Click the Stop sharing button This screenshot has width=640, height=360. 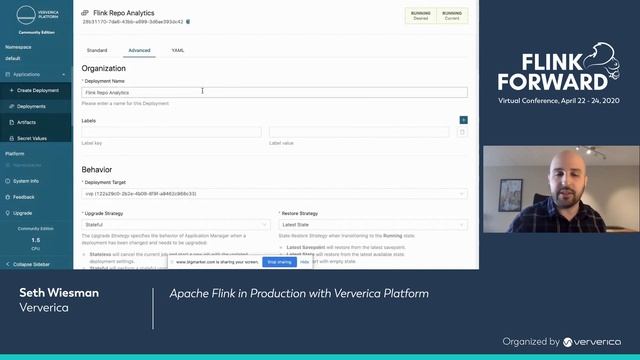[x=279, y=262]
